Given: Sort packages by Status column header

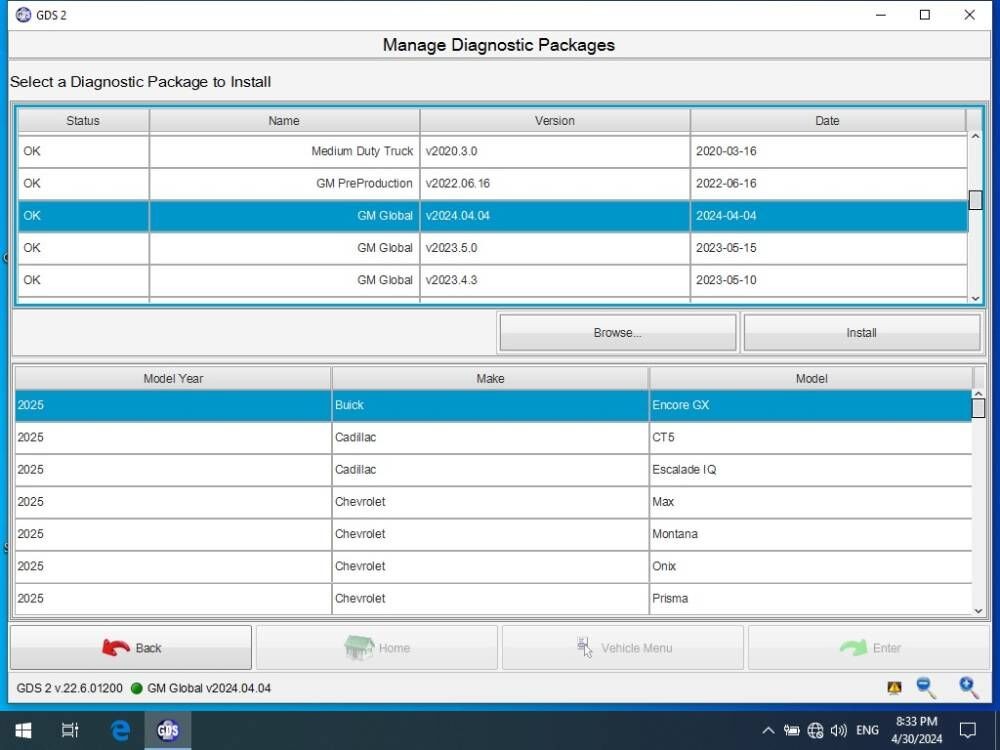Looking at the screenshot, I should pyautogui.click(x=83, y=121).
